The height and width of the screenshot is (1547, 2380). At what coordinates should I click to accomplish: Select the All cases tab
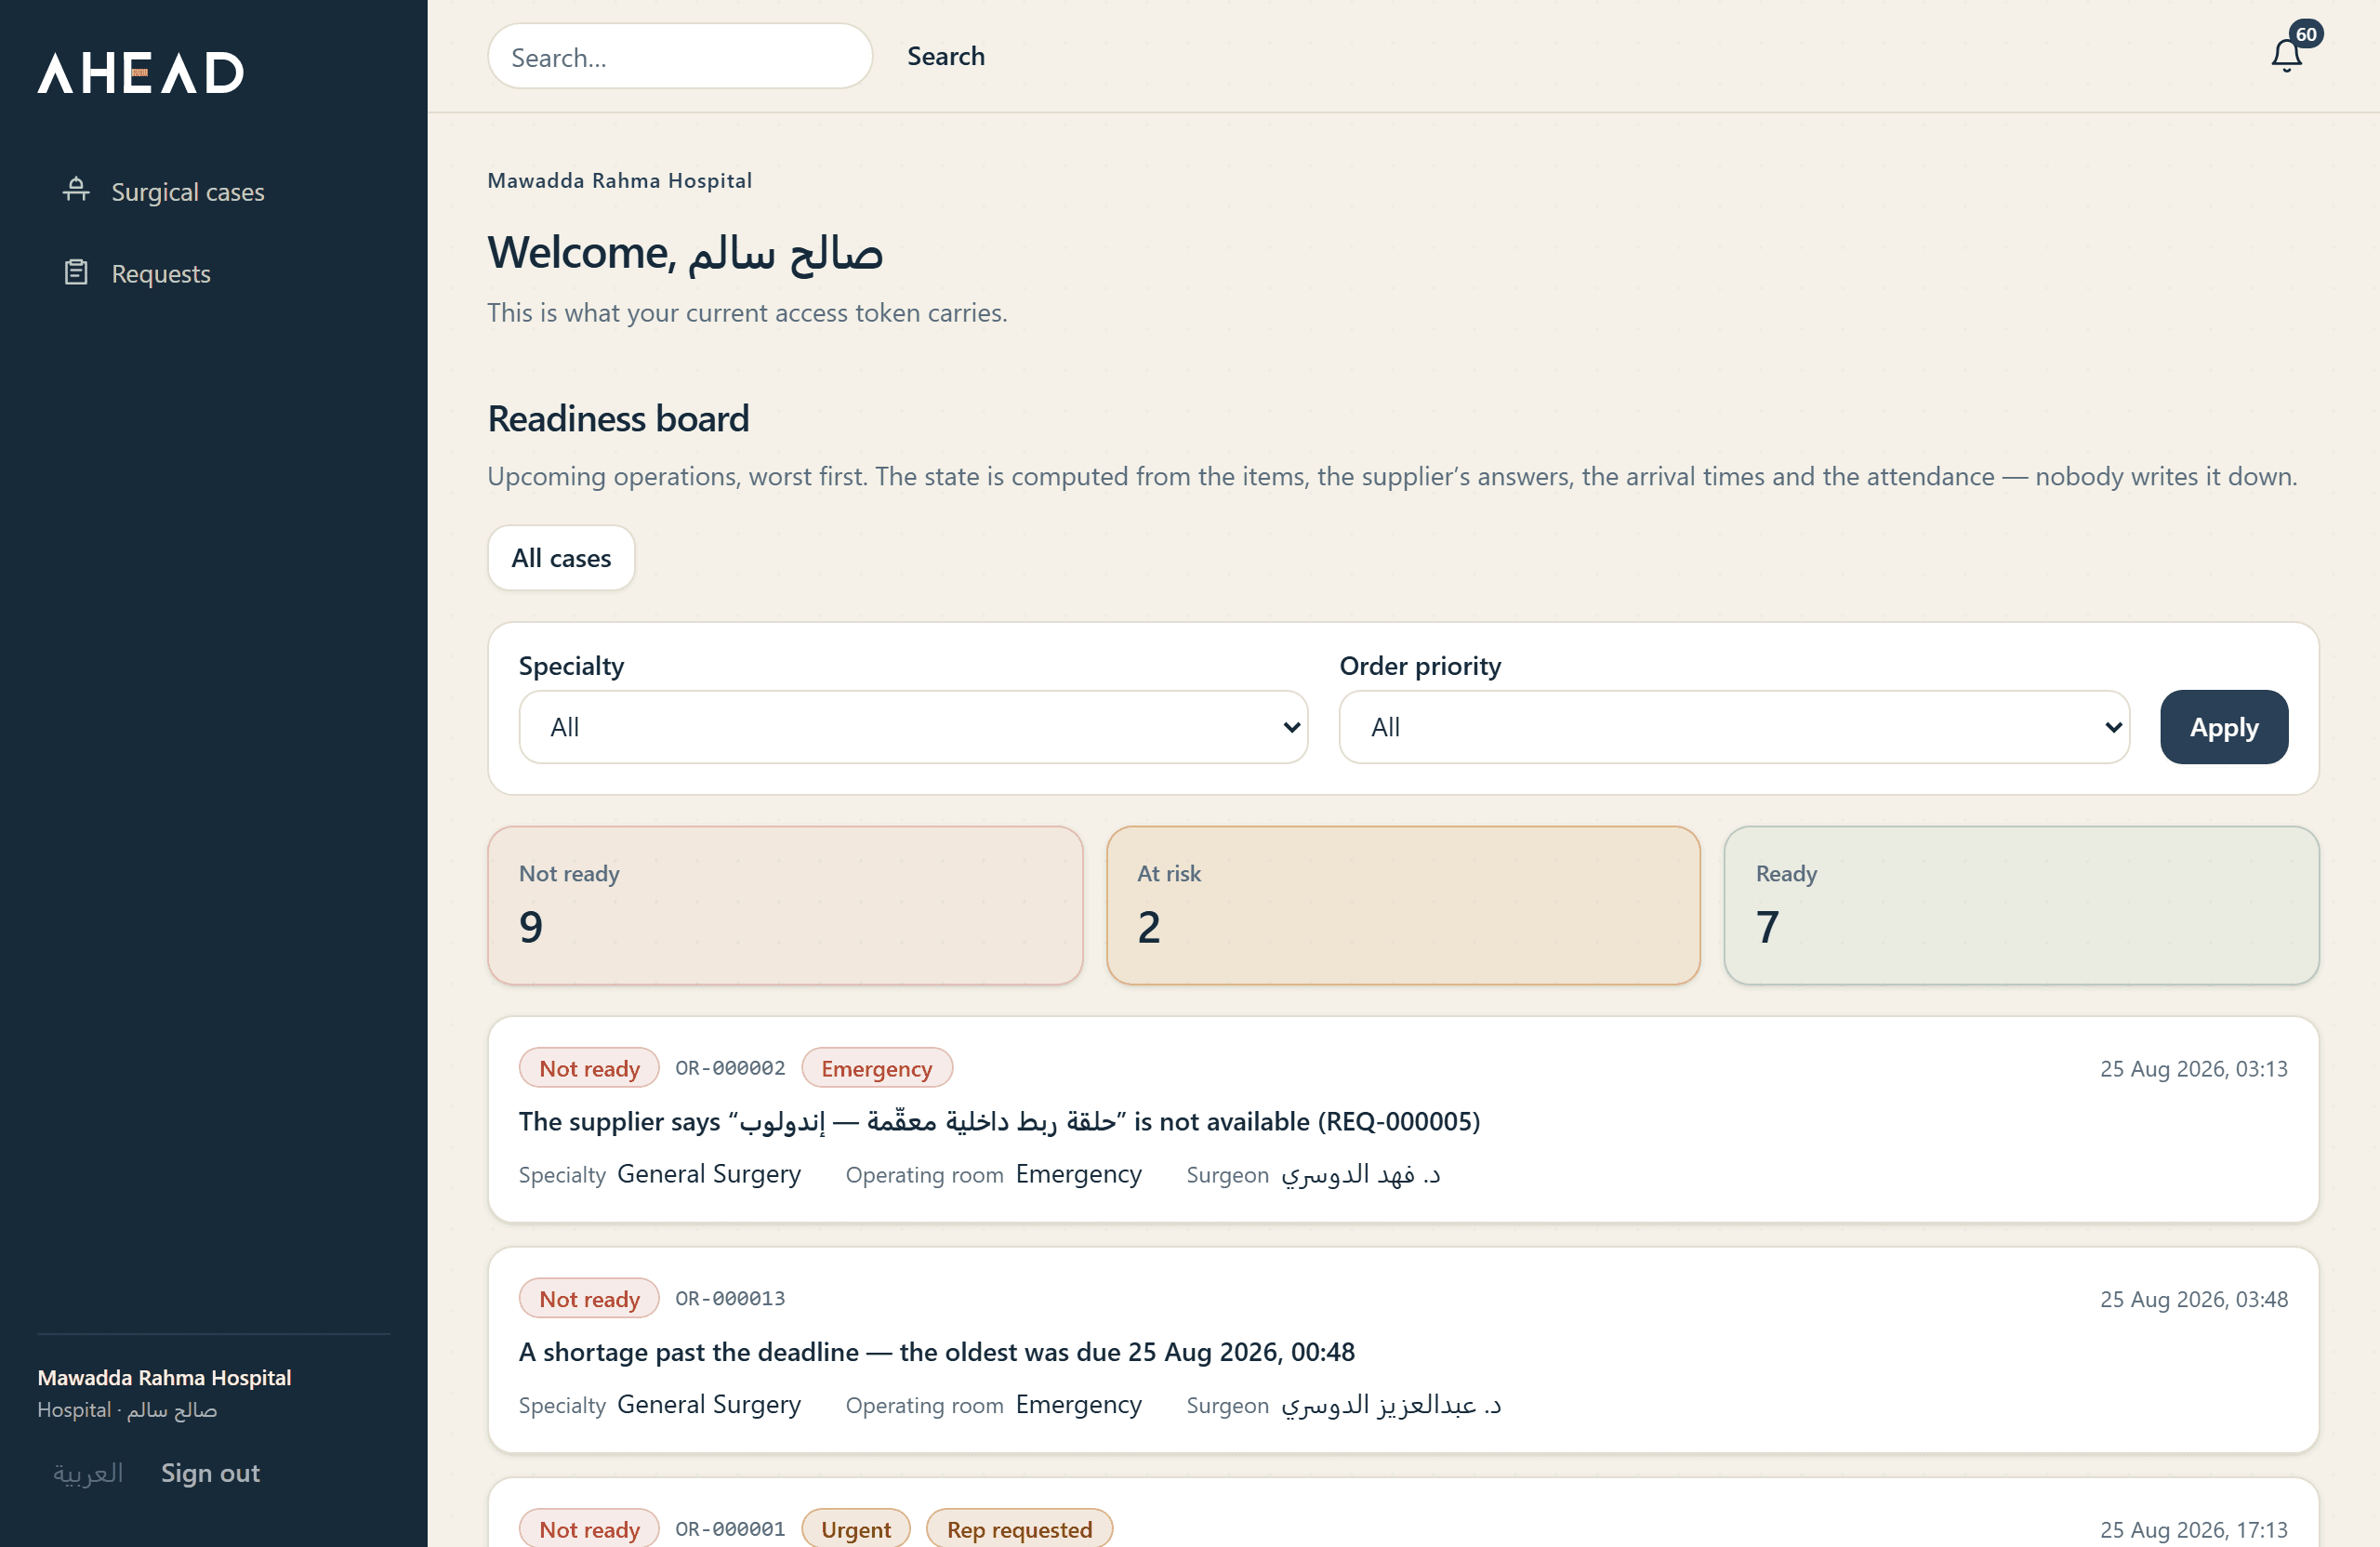coord(561,558)
